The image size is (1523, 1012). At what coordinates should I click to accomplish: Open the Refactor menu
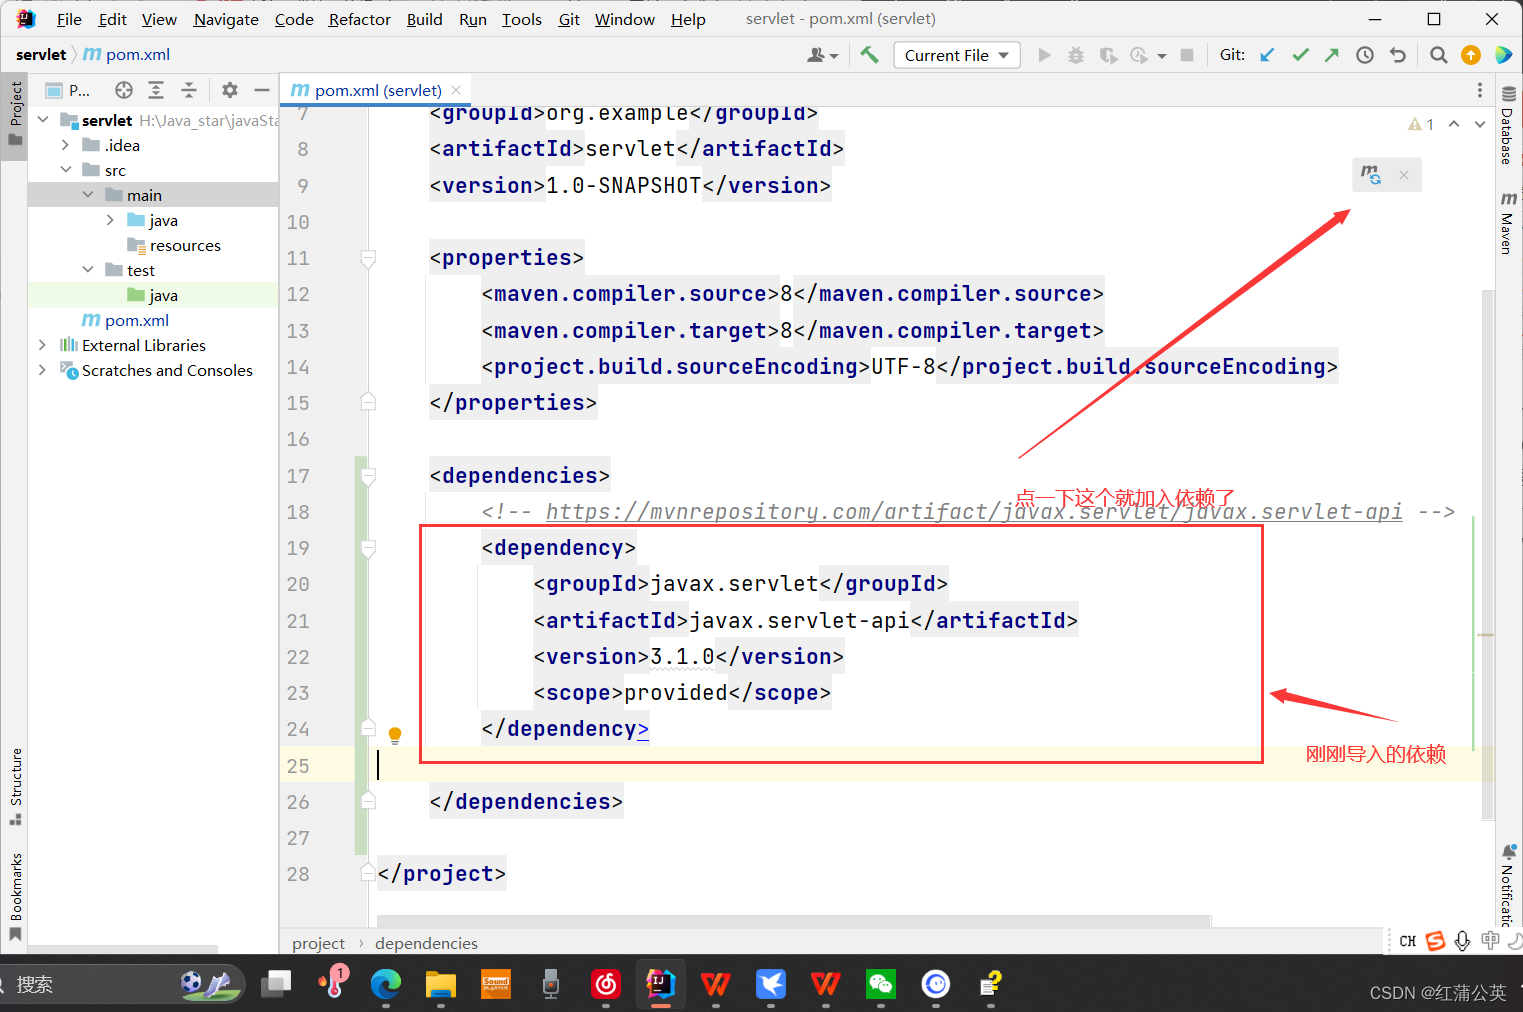coord(360,19)
